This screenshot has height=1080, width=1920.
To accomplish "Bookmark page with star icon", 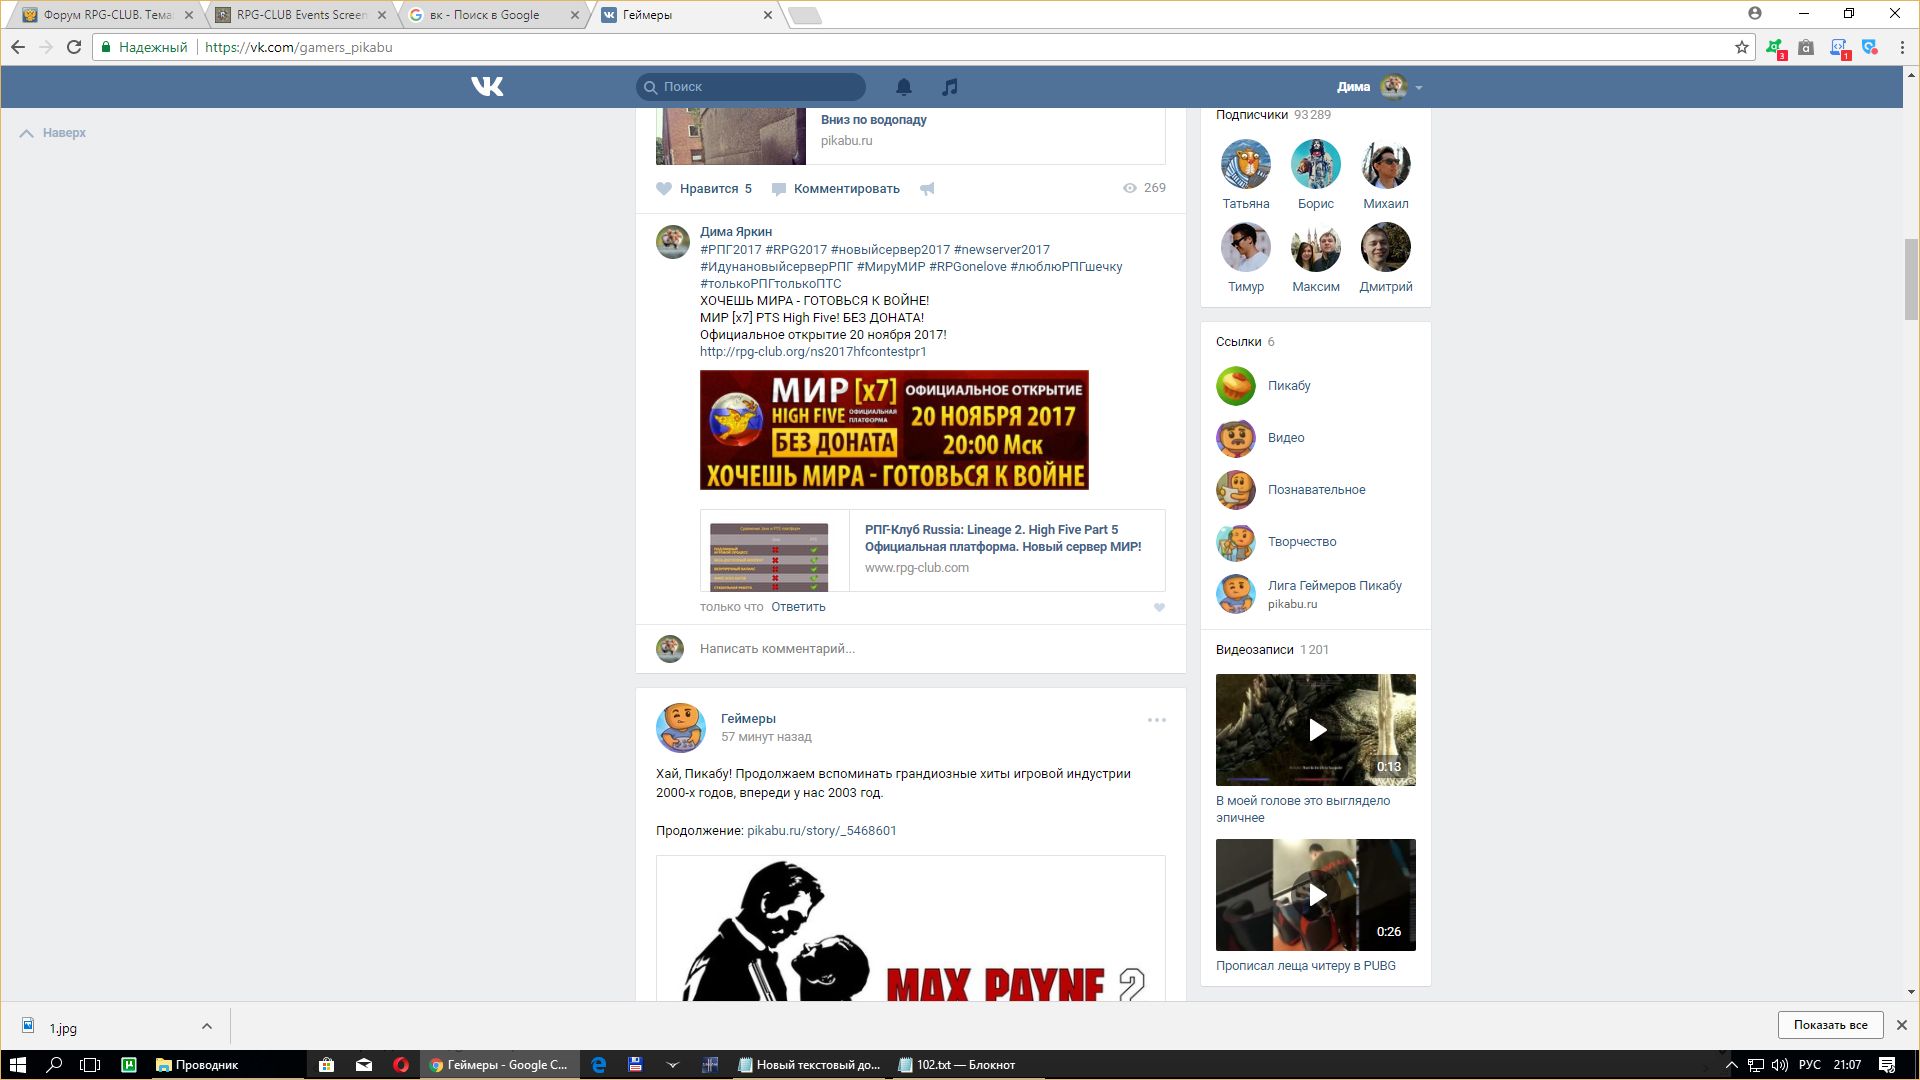I will [1741, 47].
